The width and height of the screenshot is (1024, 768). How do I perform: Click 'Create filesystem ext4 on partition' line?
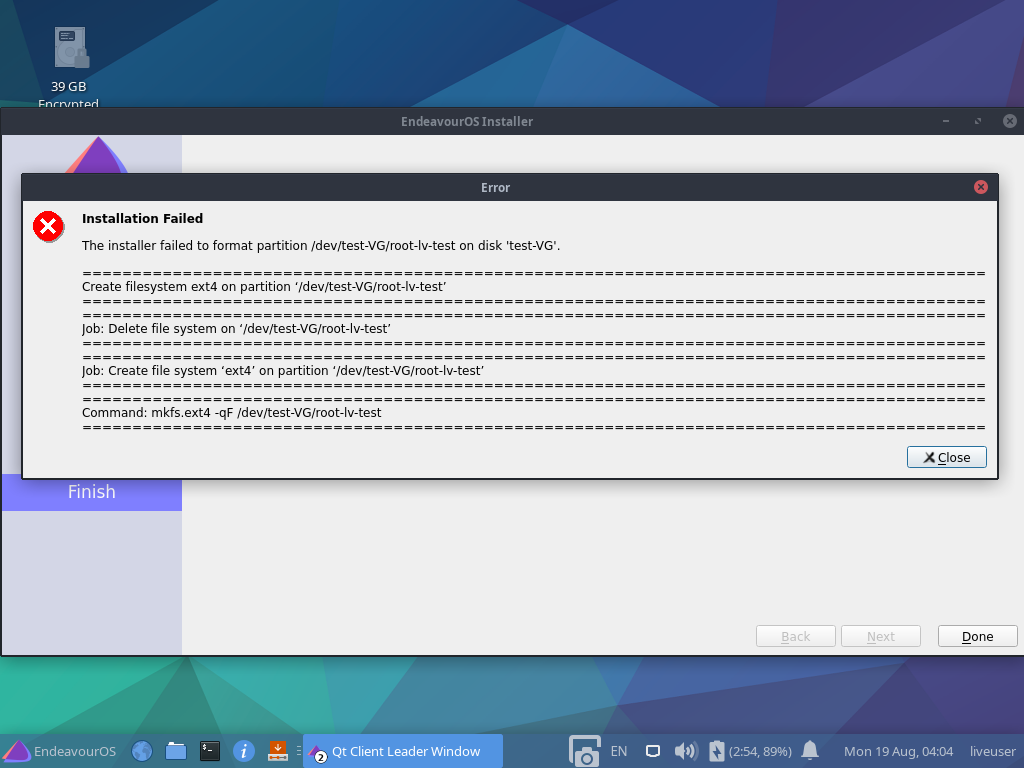point(264,287)
